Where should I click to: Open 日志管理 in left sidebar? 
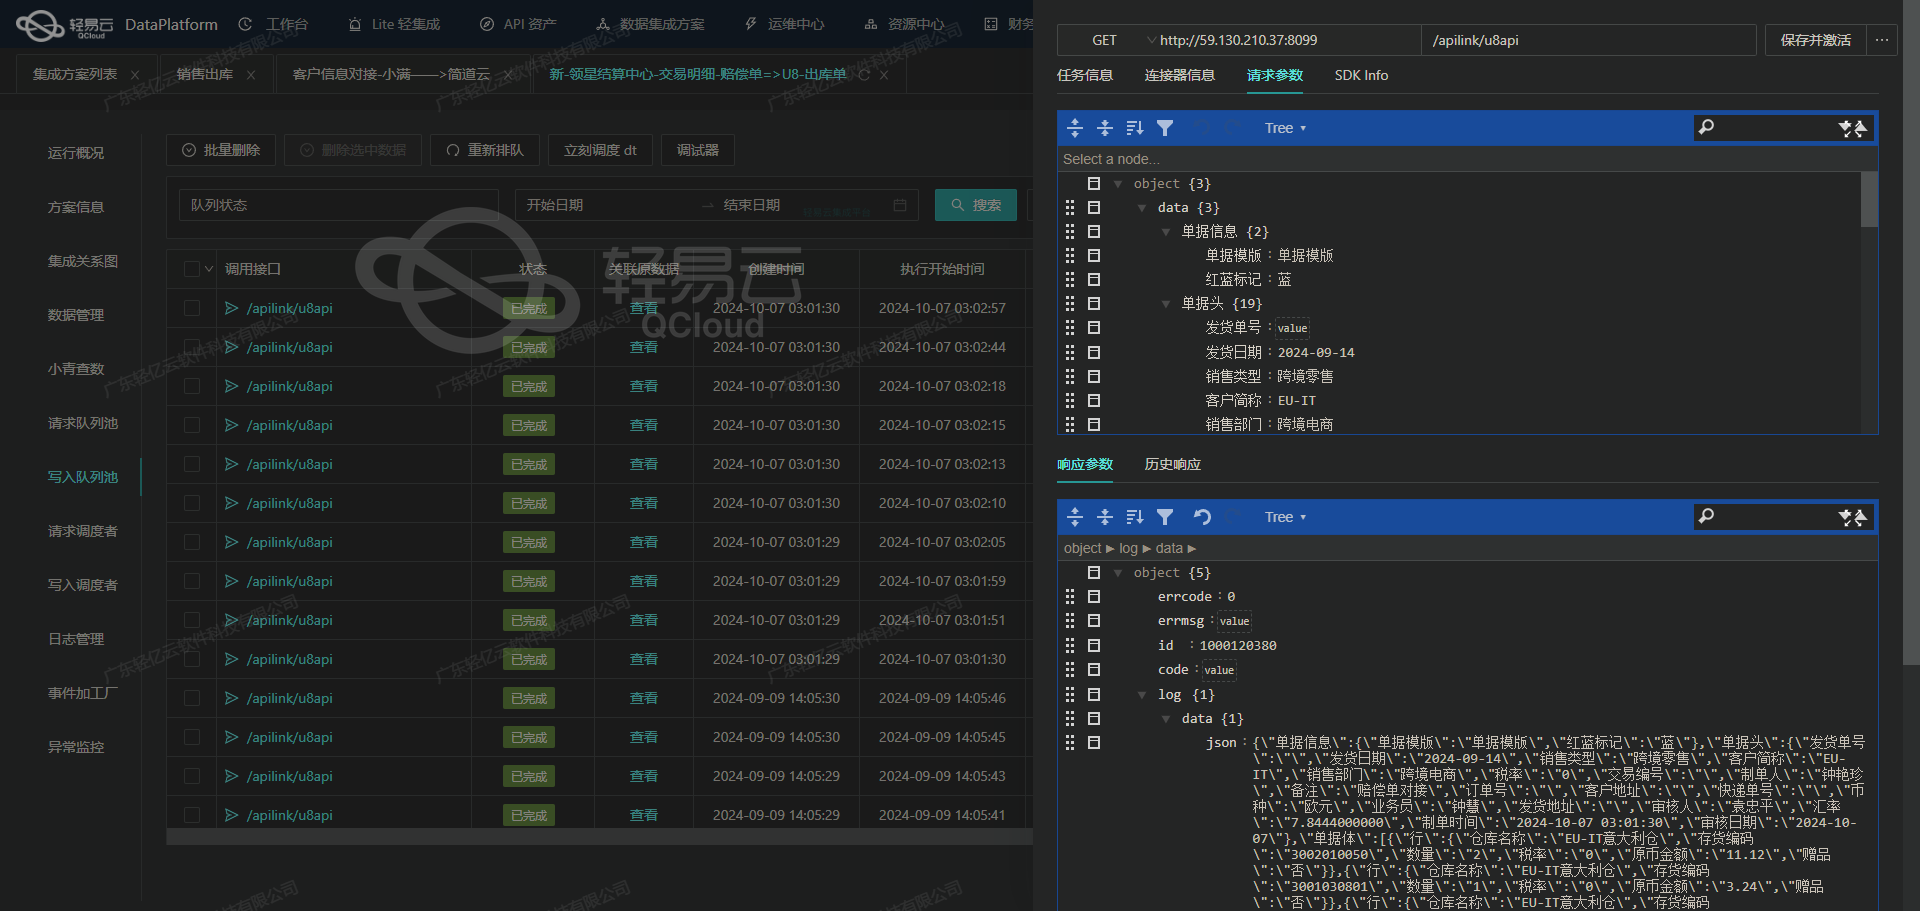click(x=76, y=639)
